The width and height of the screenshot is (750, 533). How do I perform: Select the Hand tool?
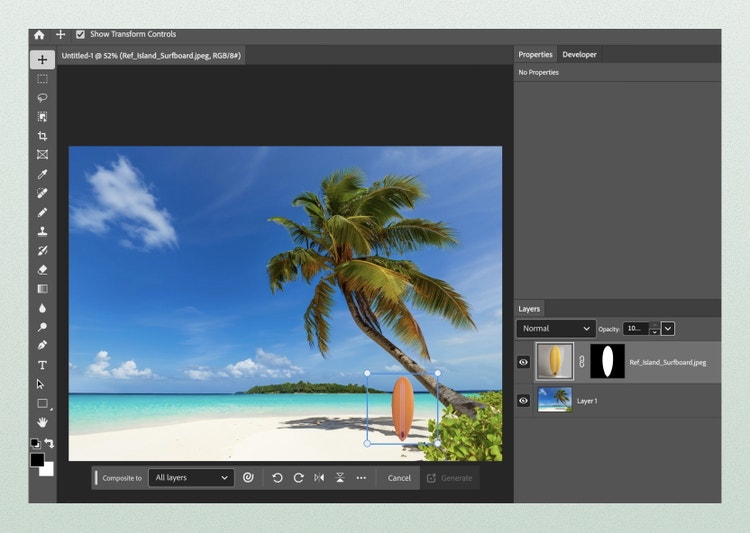[43, 422]
